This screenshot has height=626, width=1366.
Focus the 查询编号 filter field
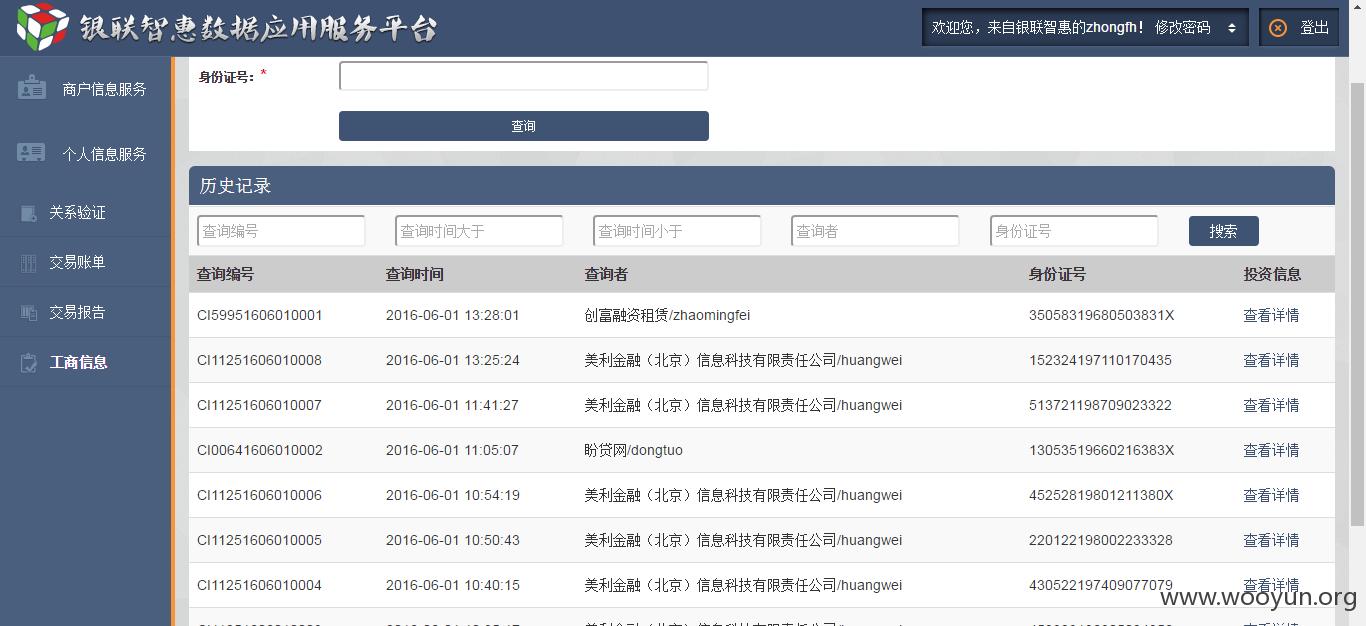click(281, 231)
